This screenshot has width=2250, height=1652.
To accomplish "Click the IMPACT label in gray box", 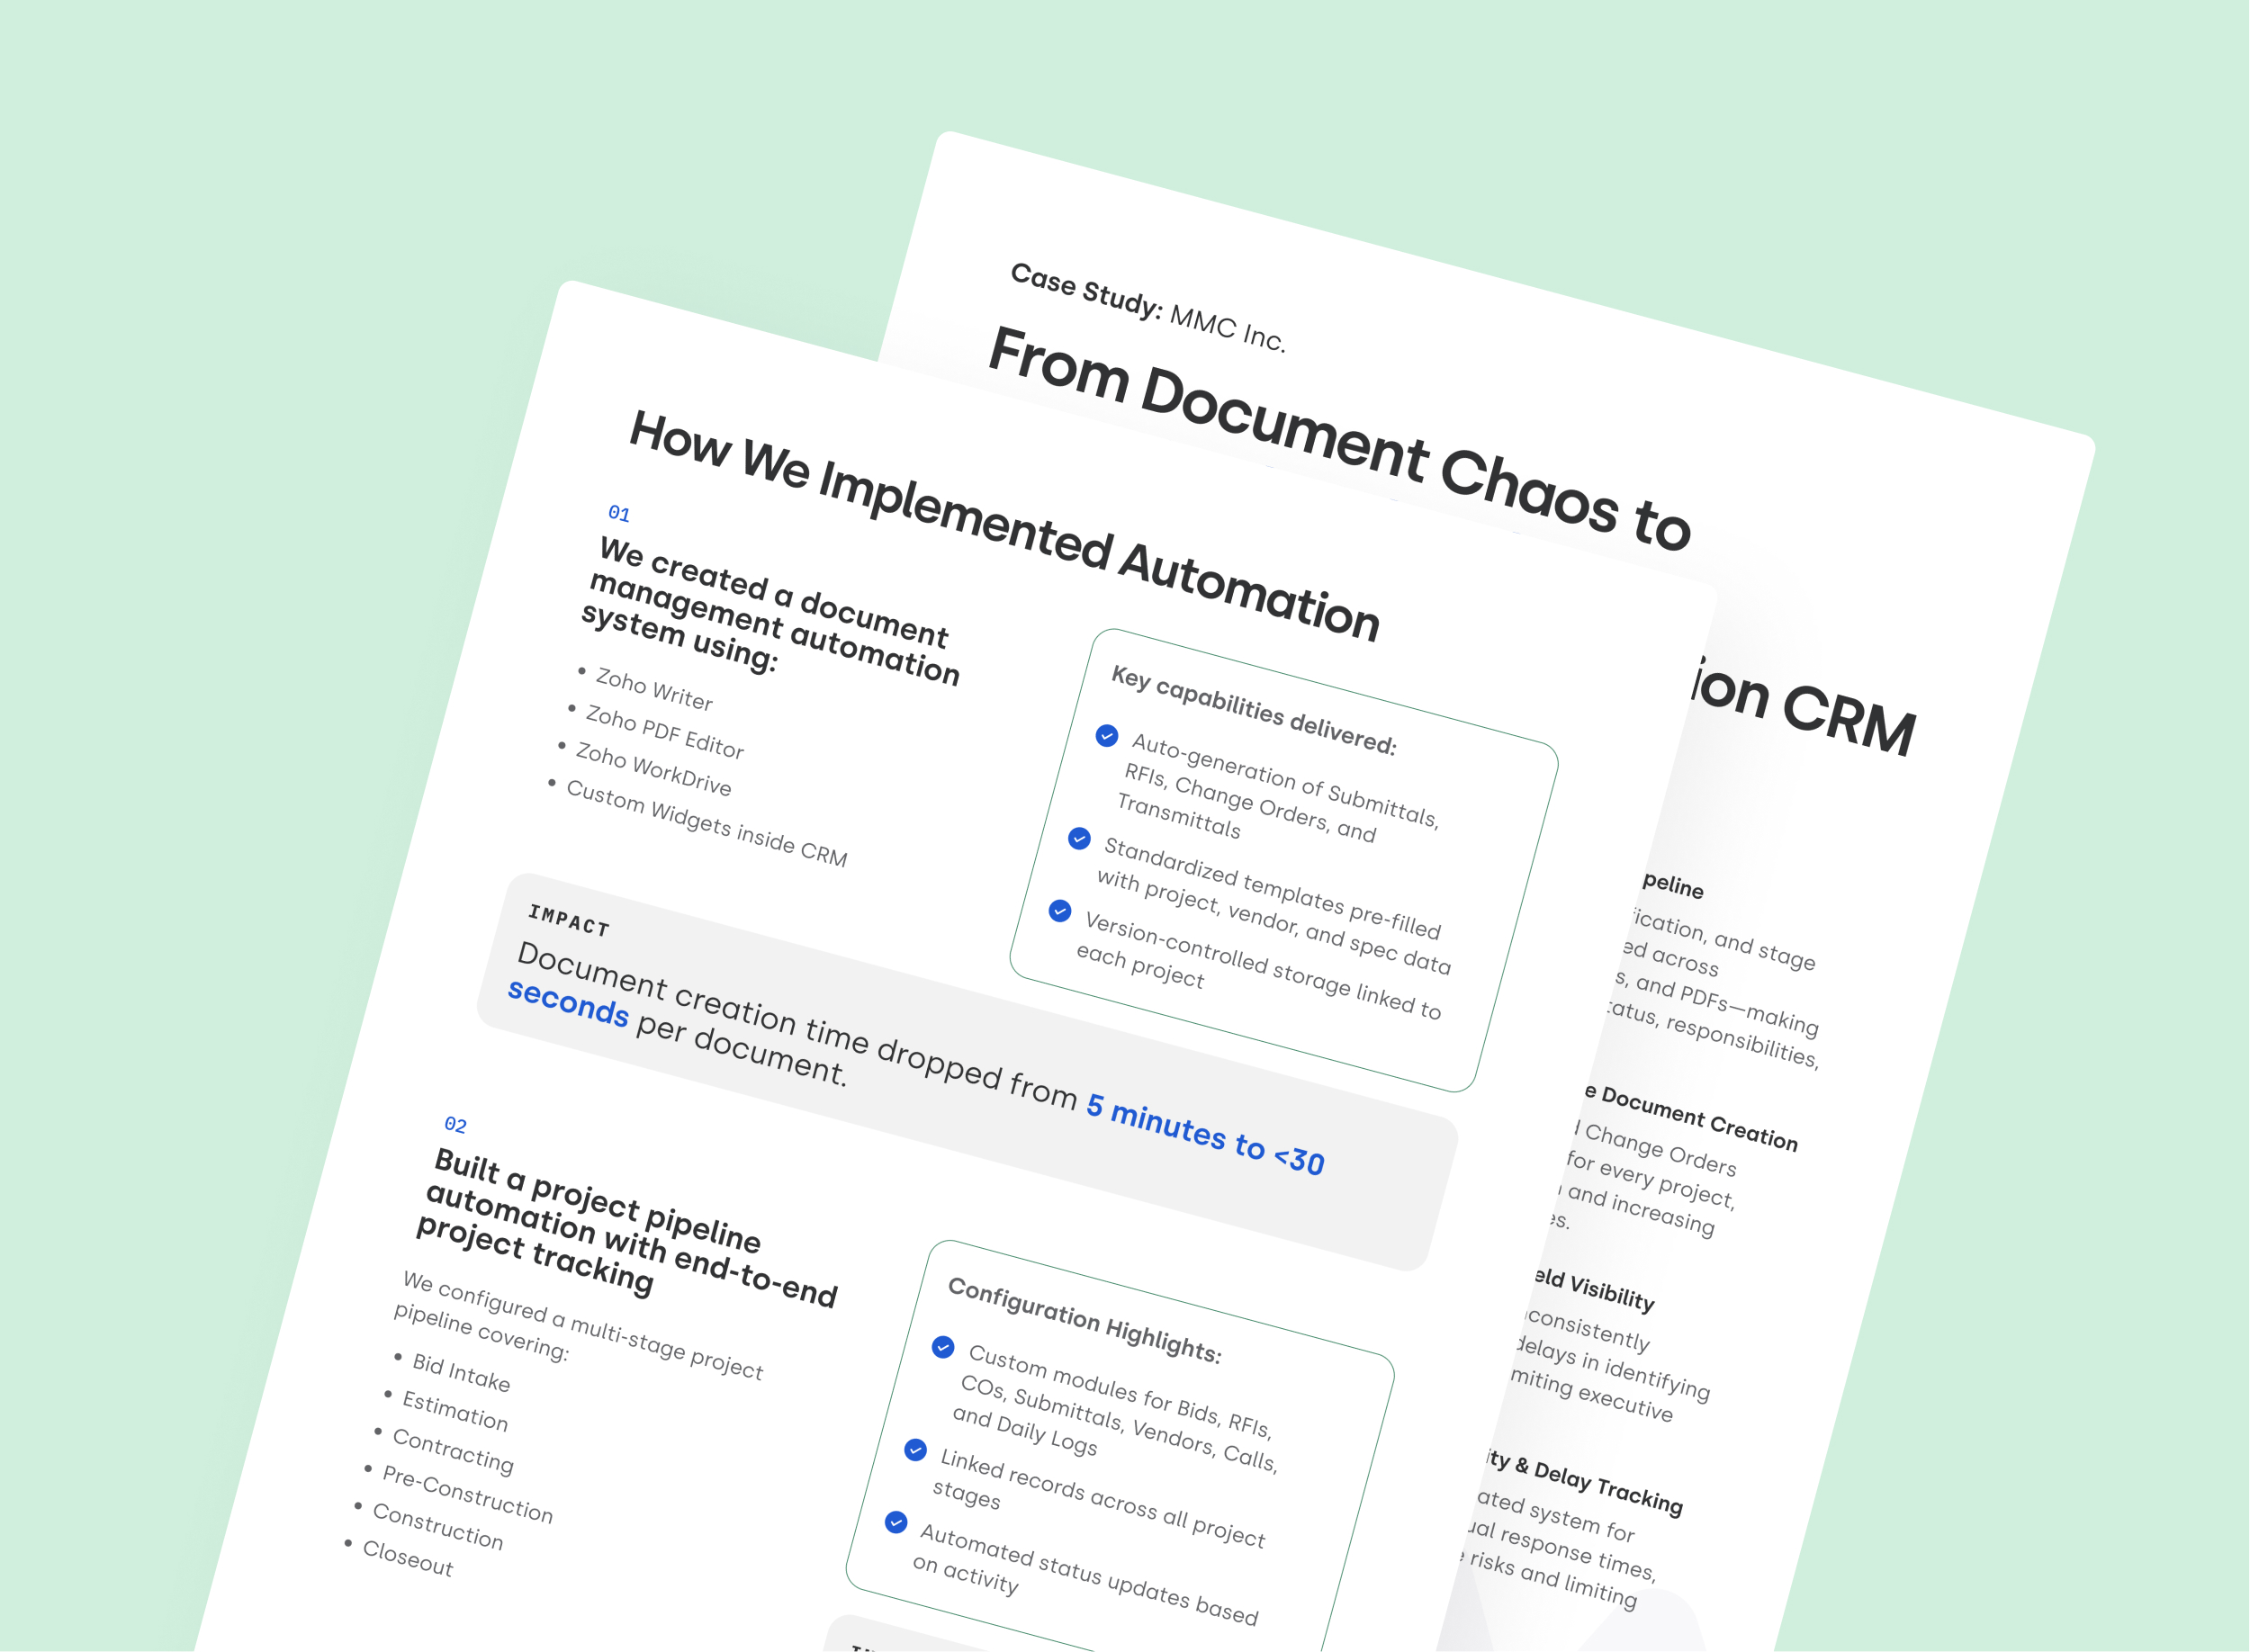I will [568, 921].
